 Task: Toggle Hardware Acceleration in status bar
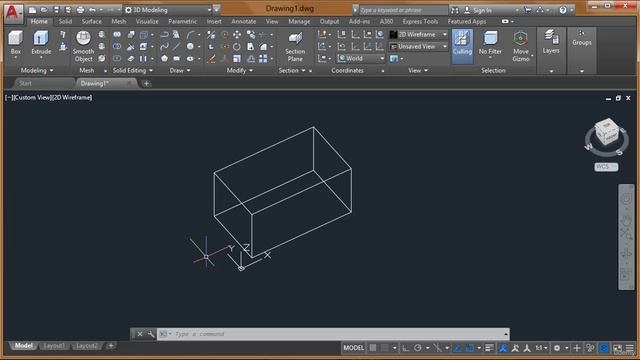[604, 348]
